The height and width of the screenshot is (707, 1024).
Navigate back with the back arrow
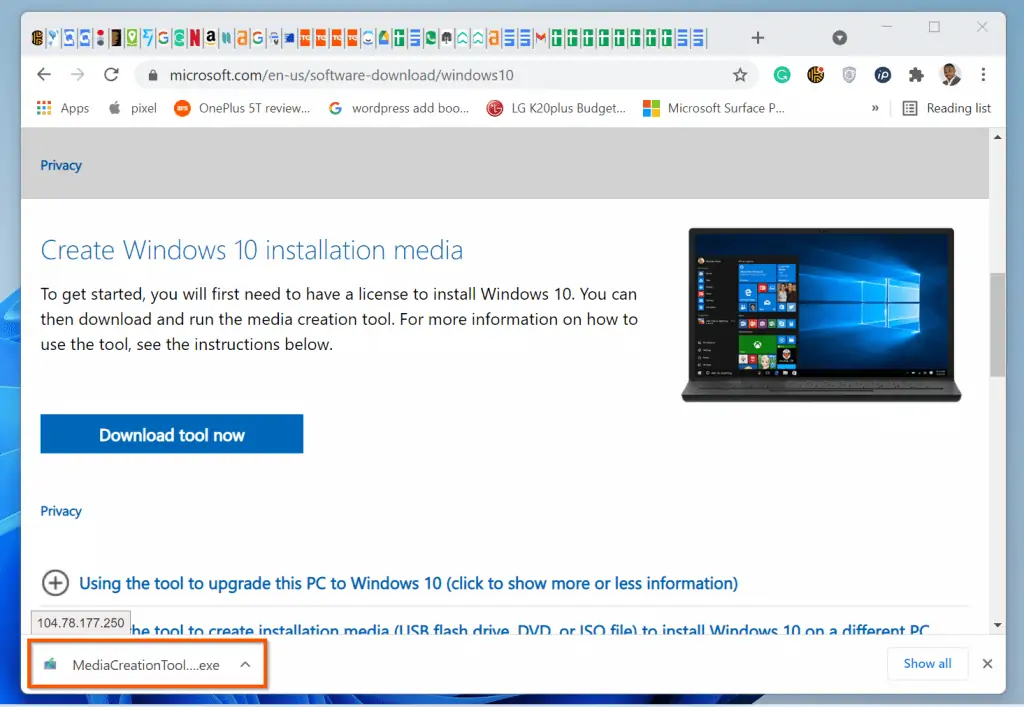[x=43, y=74]
